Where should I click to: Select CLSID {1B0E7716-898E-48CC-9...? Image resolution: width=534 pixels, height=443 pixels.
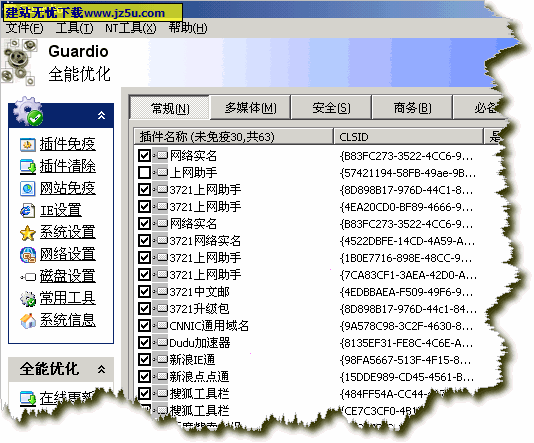[x=406, y=258]
